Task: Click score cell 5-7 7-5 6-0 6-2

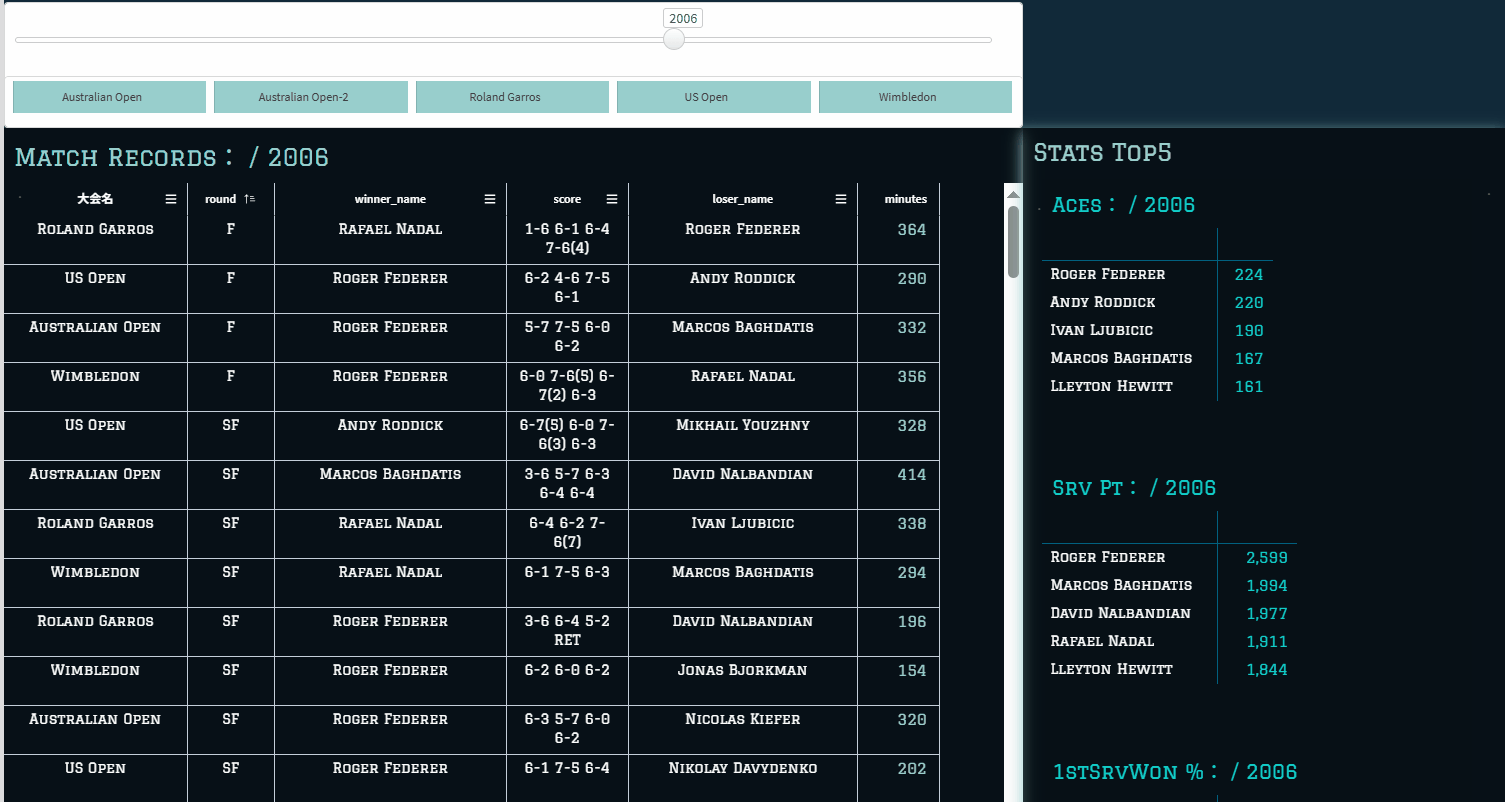Action: pyautogui.click(x=567, y=338)
